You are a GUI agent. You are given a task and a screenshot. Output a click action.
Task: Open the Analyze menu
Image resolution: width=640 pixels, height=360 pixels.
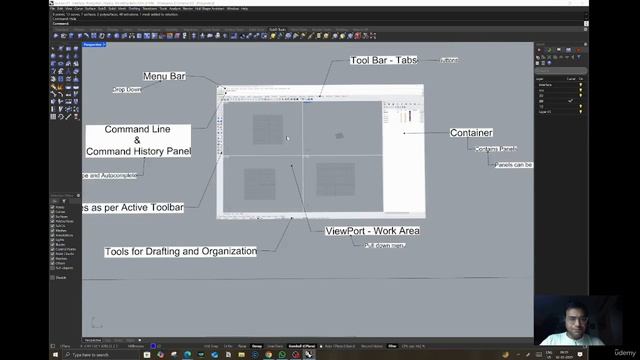point(175,9)
